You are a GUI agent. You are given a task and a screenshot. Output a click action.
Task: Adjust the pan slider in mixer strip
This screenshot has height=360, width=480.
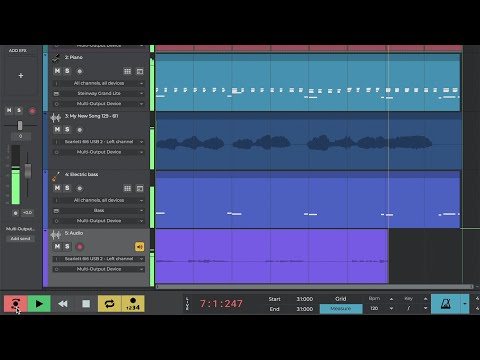[x=20, y=125]
